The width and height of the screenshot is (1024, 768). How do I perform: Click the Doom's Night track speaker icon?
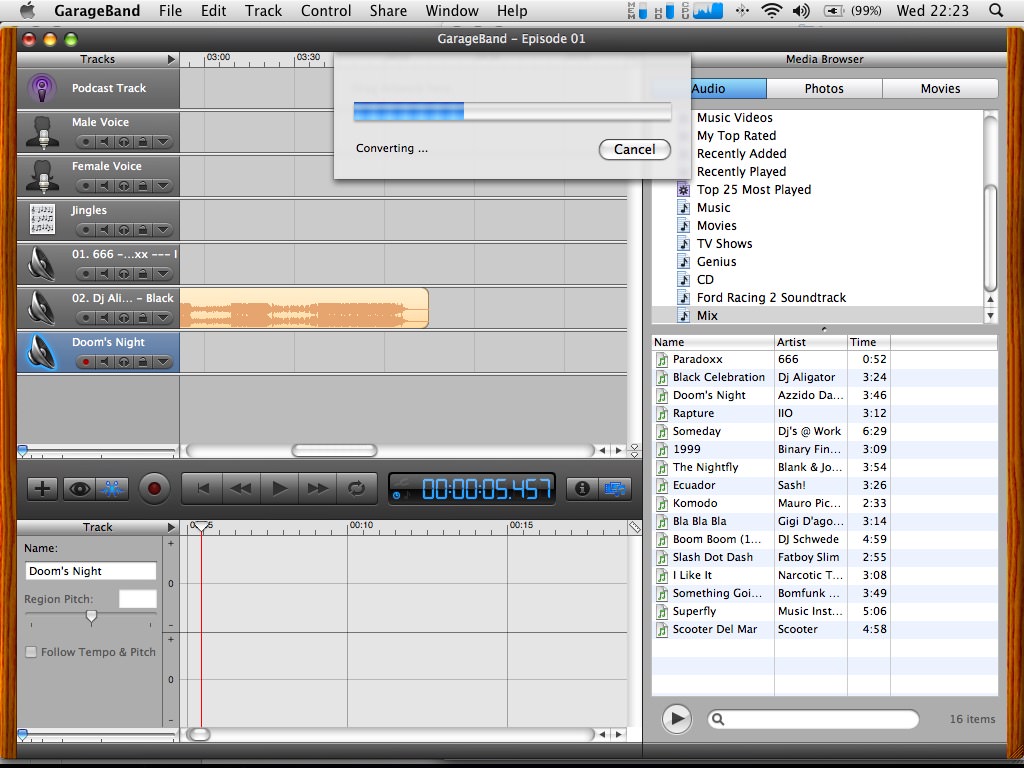42,352
